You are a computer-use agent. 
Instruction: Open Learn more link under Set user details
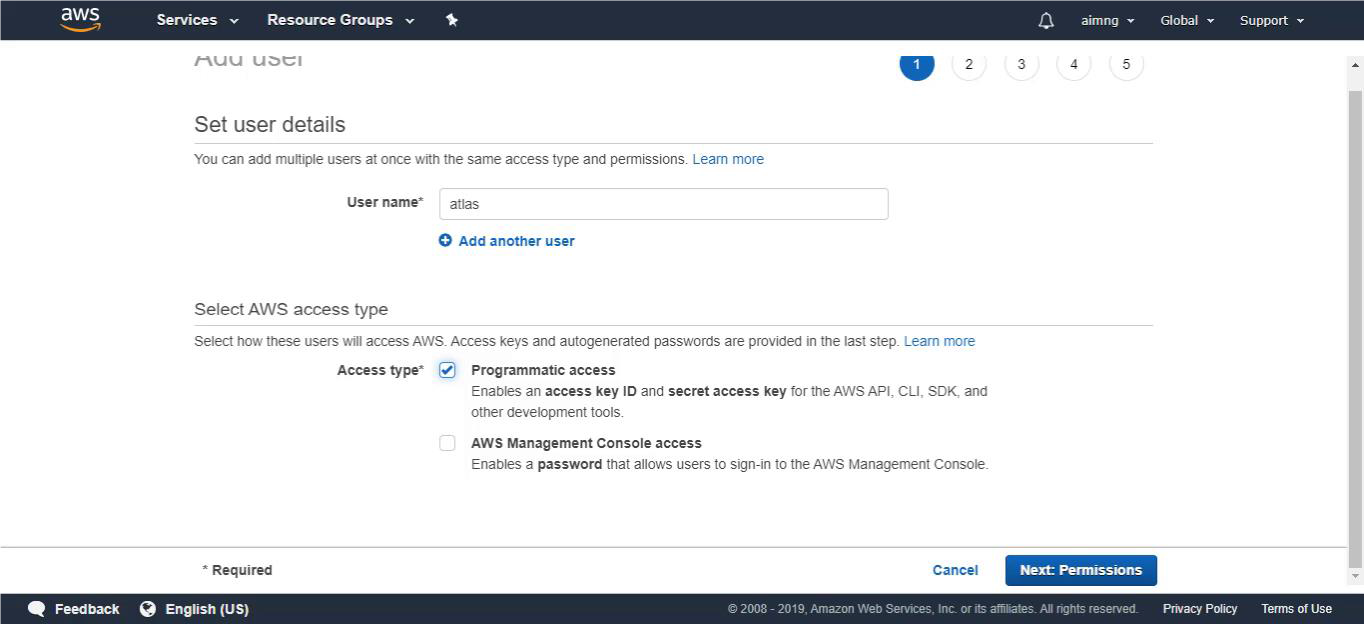click(728, 159)
